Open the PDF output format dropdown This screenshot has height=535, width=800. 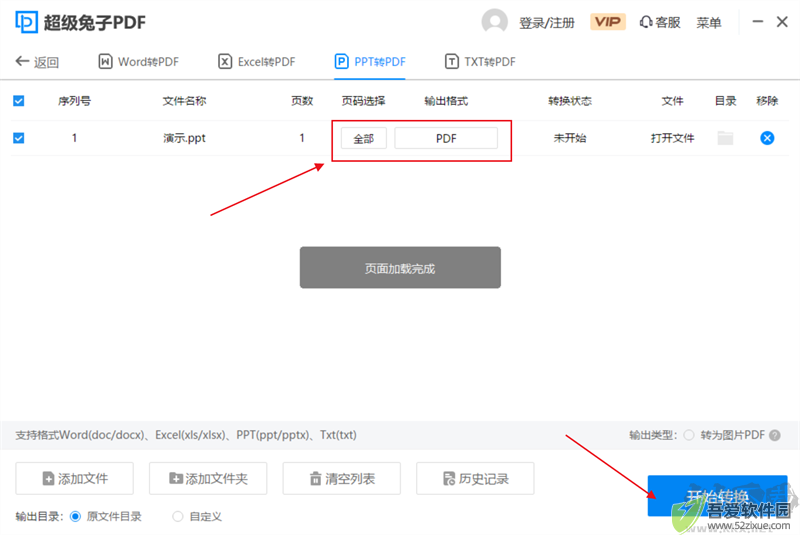pos(446,138)
